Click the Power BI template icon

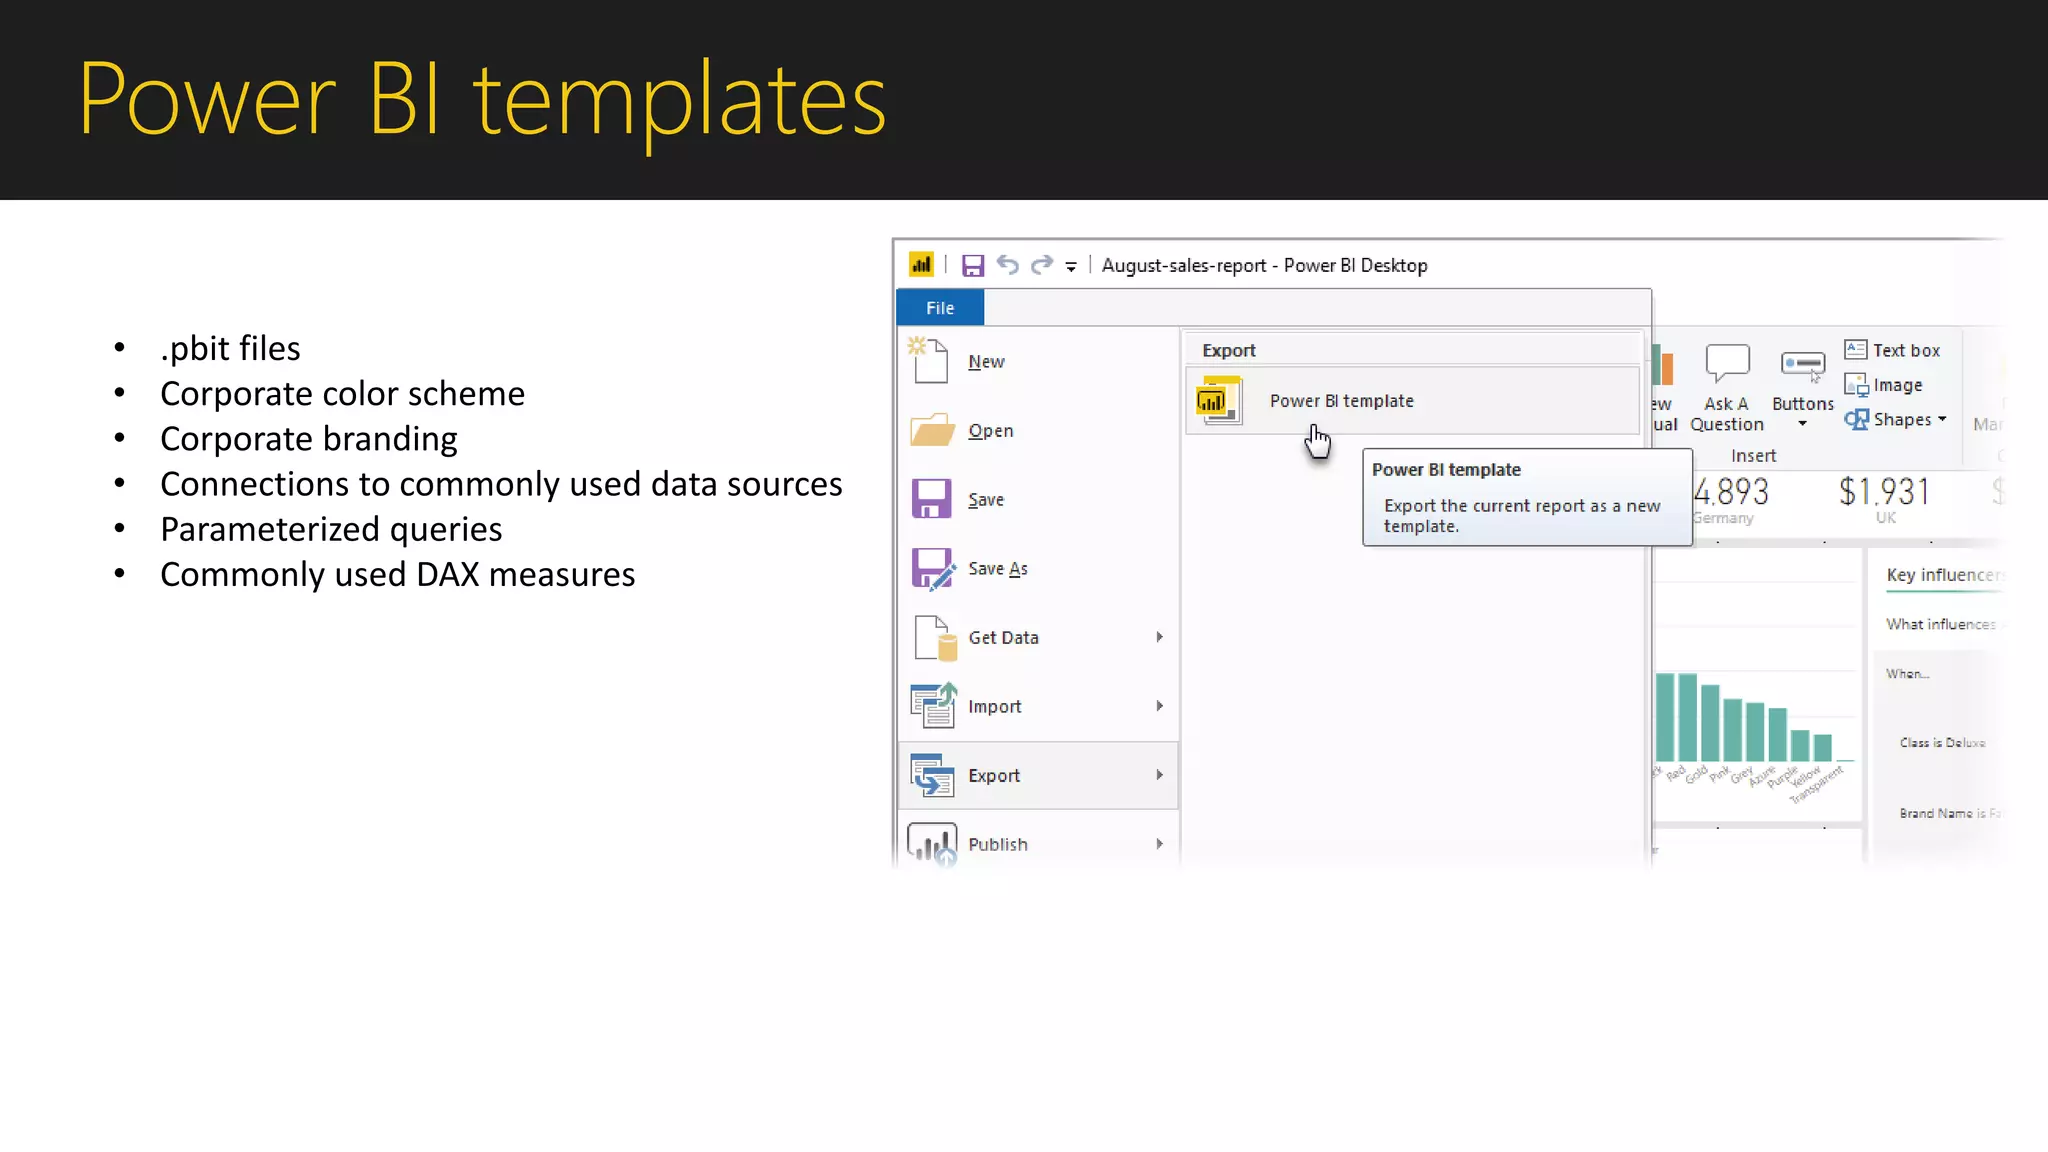[1219, 400]
